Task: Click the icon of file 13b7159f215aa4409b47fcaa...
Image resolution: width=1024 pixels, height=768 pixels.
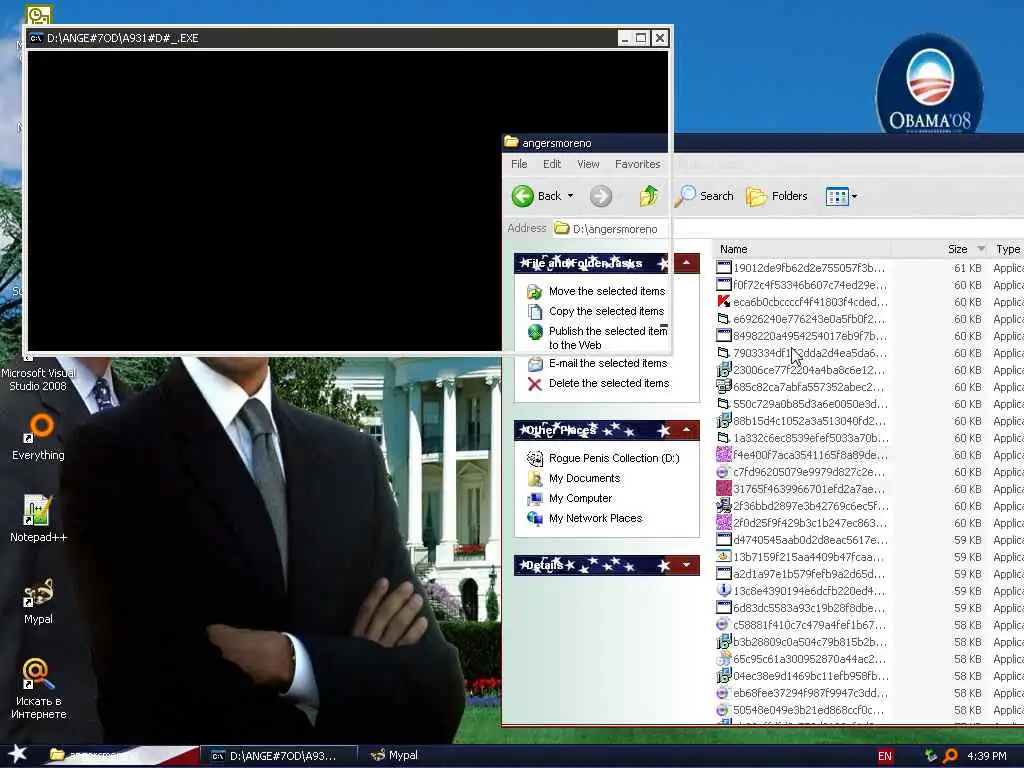Action: click(x=724, y=556)
